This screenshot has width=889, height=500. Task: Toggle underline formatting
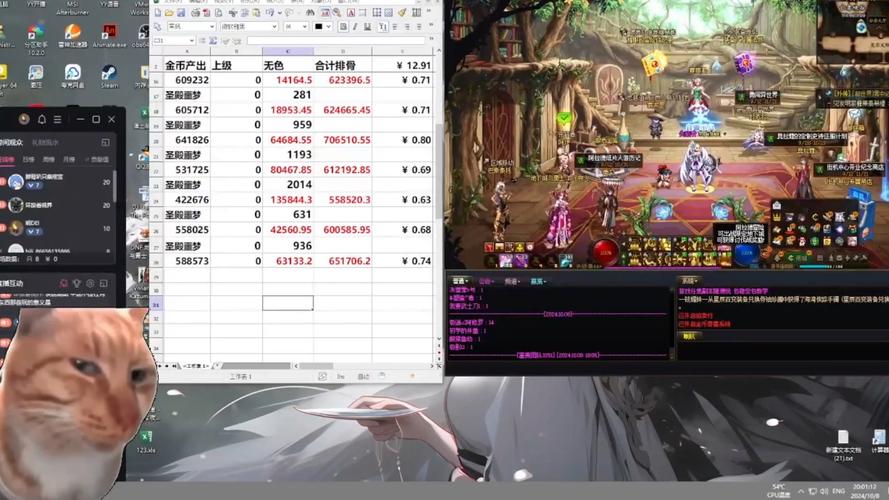[367, 27]
